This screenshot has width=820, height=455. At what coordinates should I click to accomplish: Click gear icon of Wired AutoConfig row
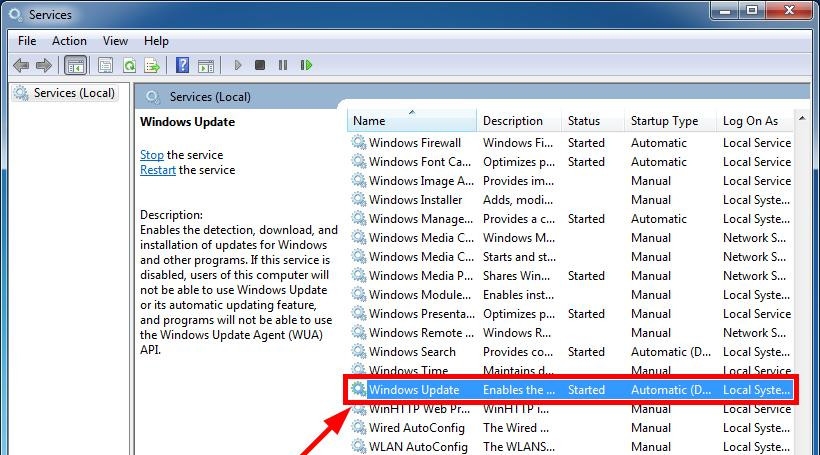[x=359, y=427]
